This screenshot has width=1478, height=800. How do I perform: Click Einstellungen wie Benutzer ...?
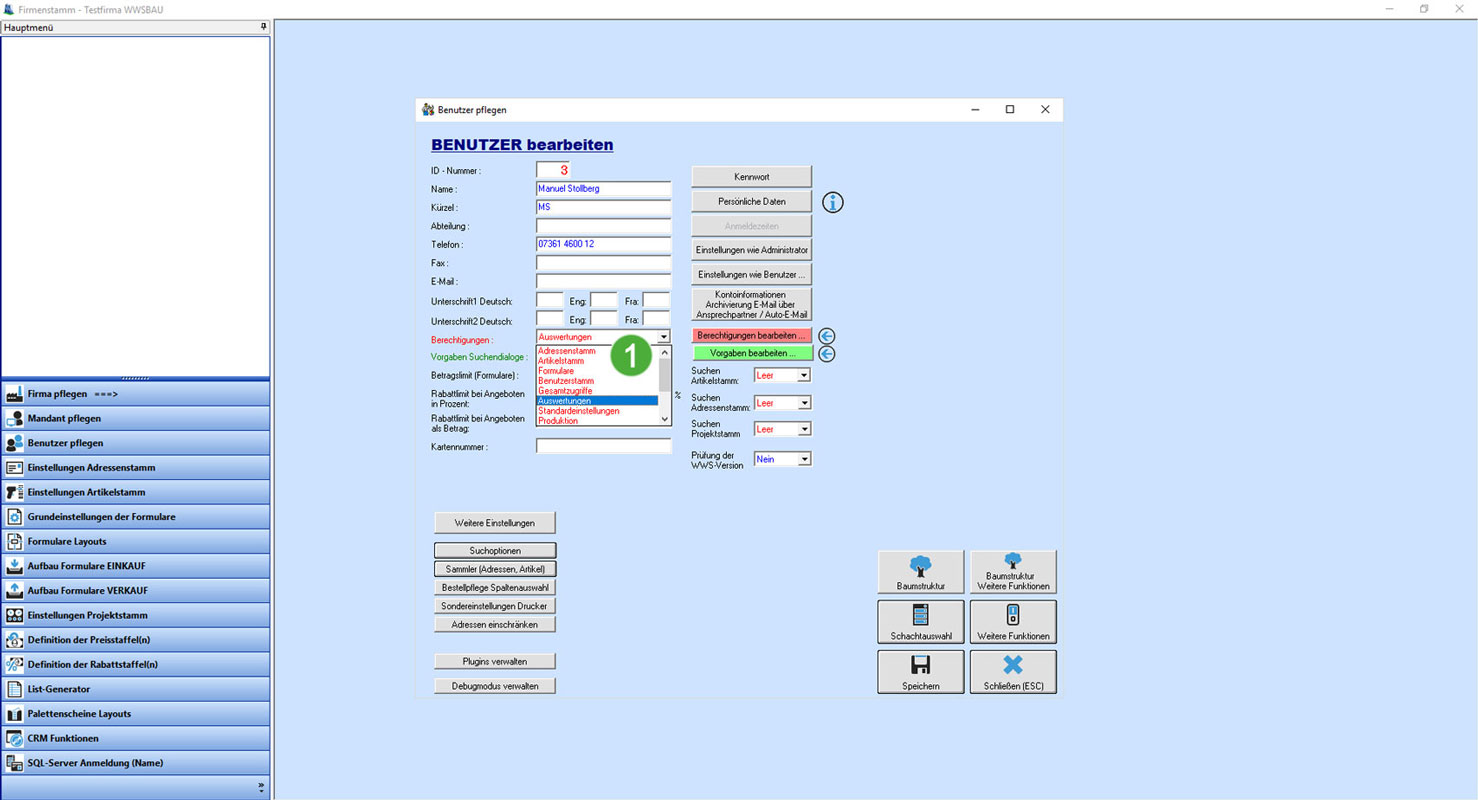752,274
